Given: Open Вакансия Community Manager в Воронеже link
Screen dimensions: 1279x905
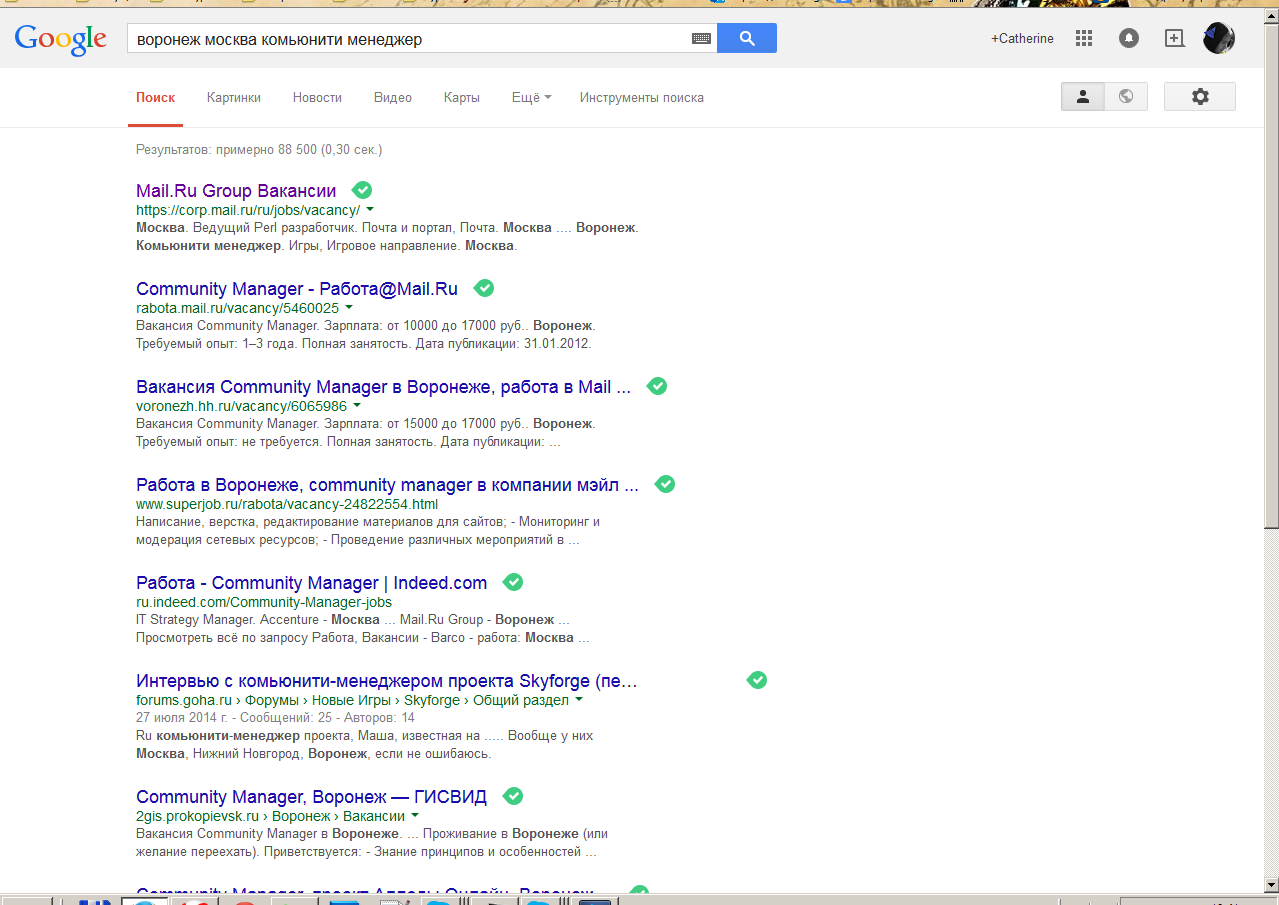Looking at the screenshot, I should pos(384,387).
